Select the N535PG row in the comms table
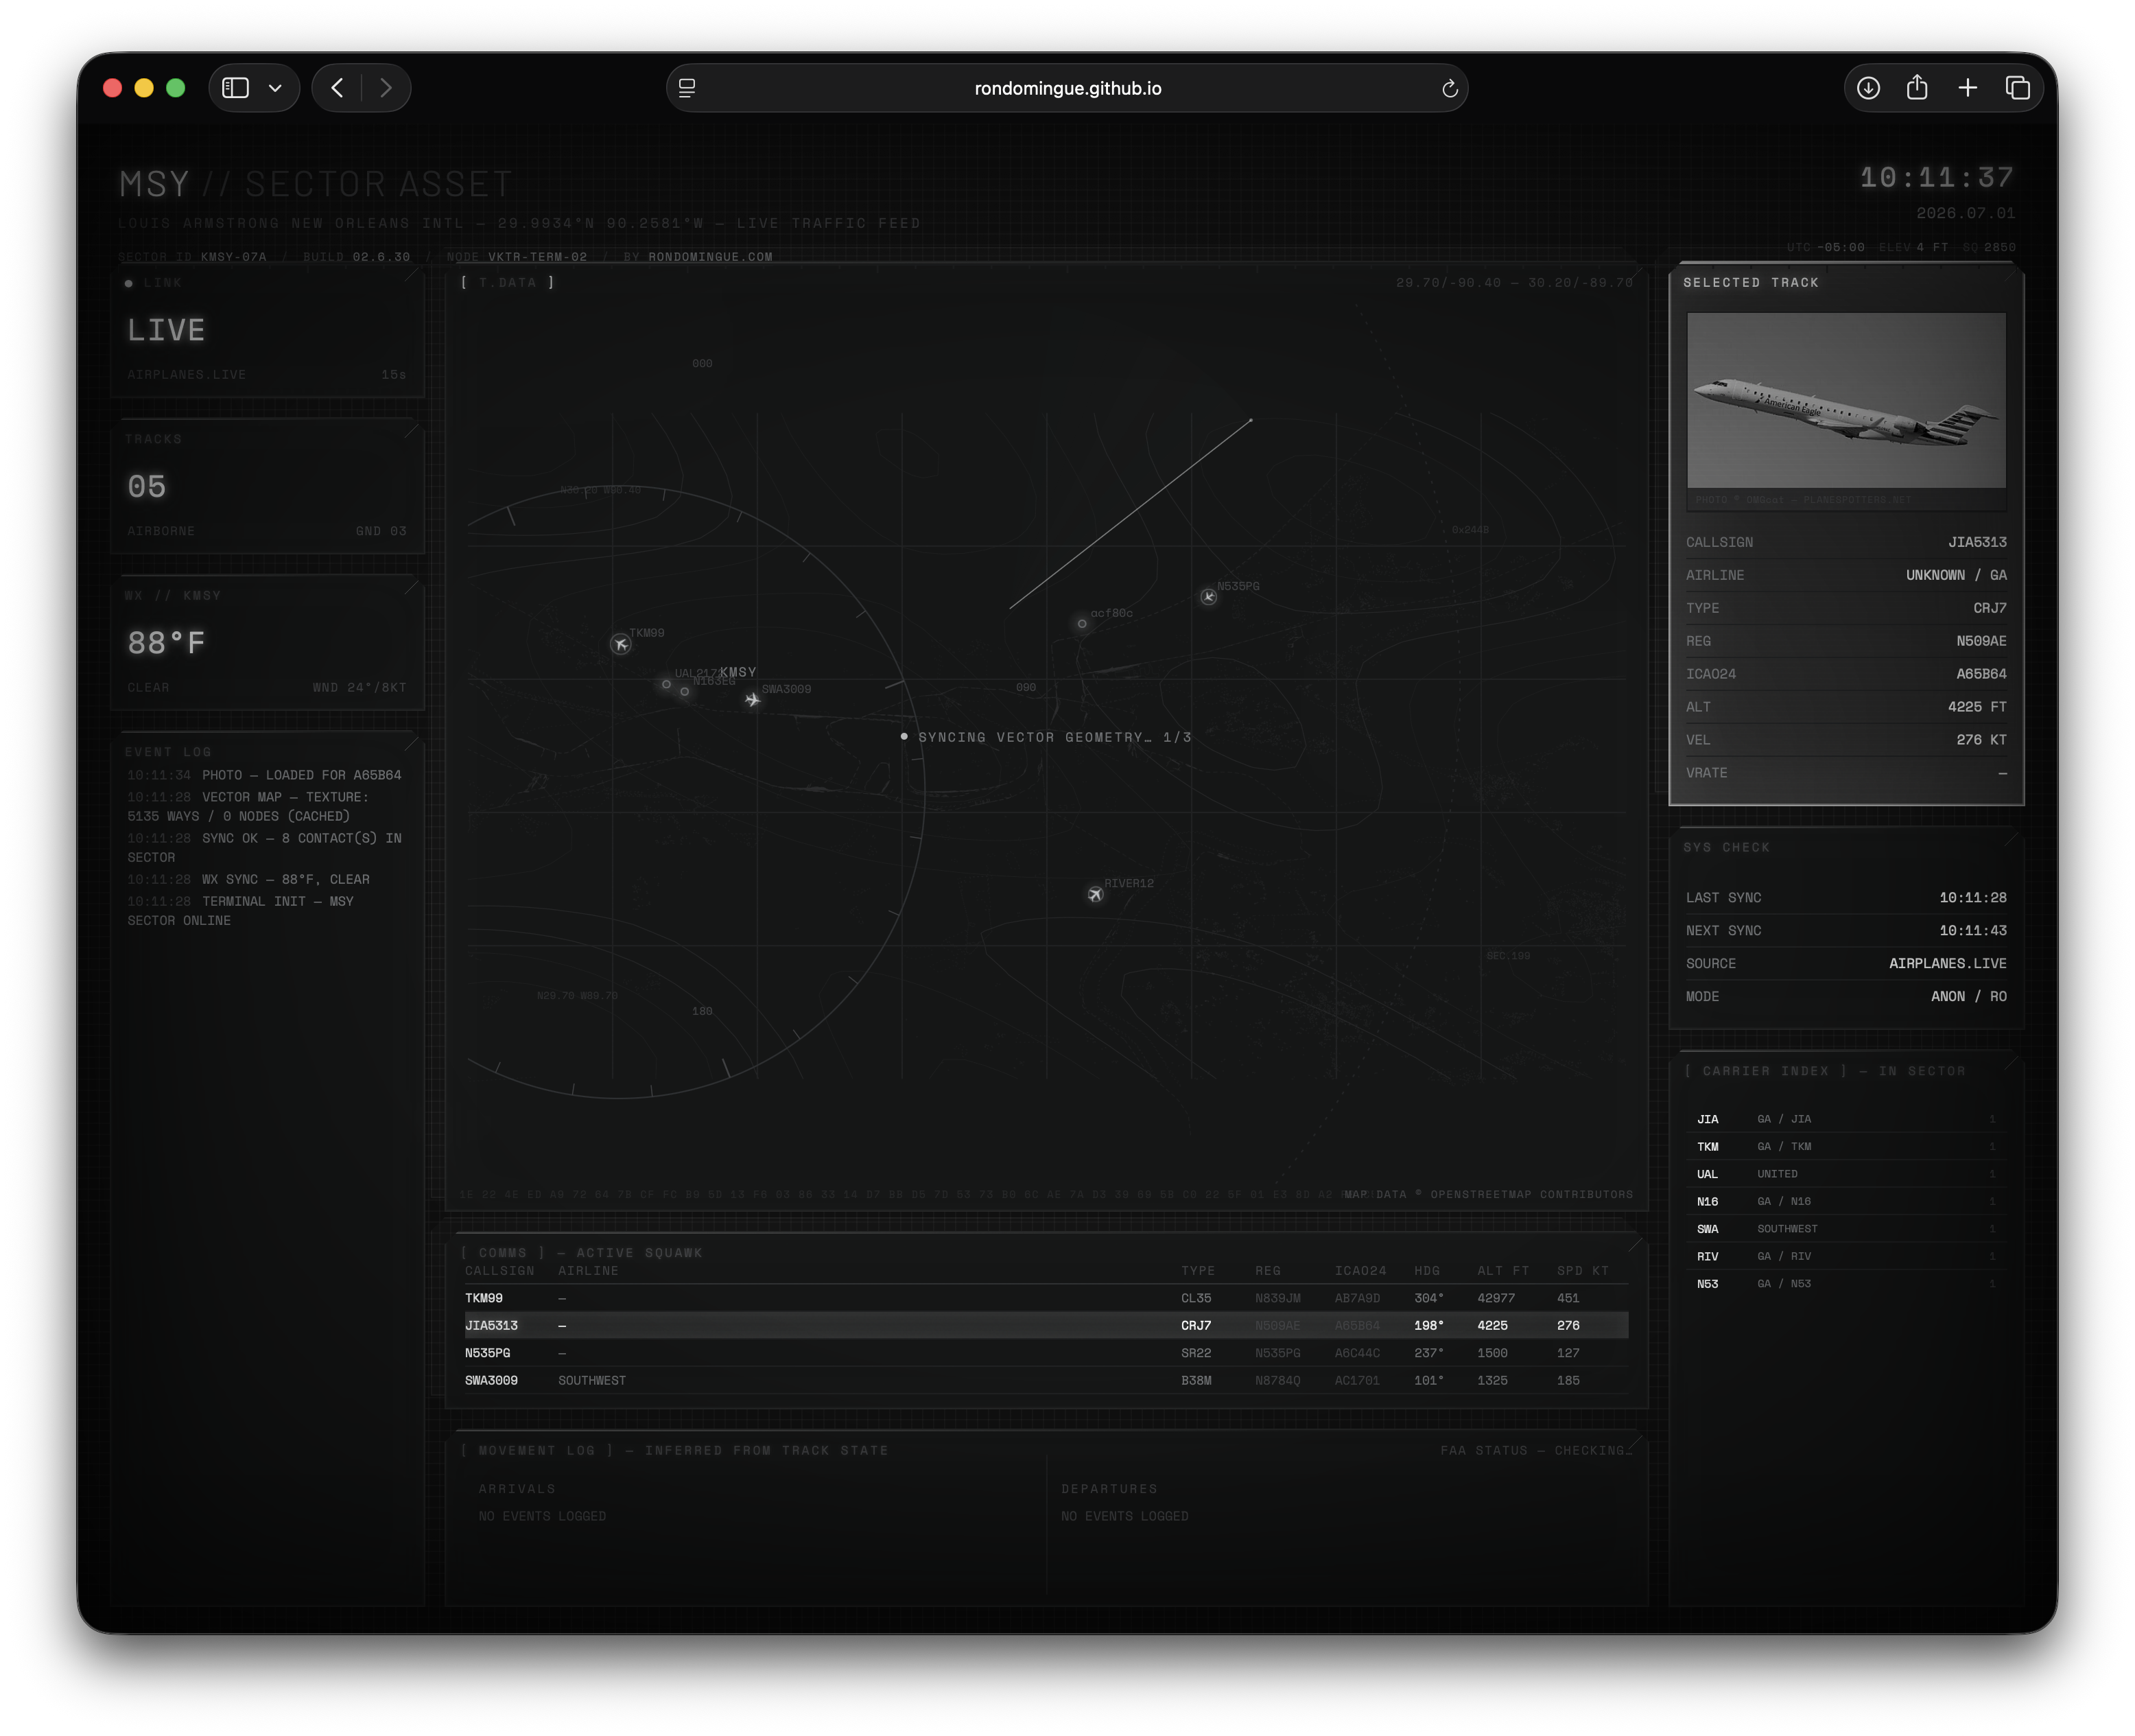Viewport: 2135px width, 1736px height. (x=1046, y=1353)
